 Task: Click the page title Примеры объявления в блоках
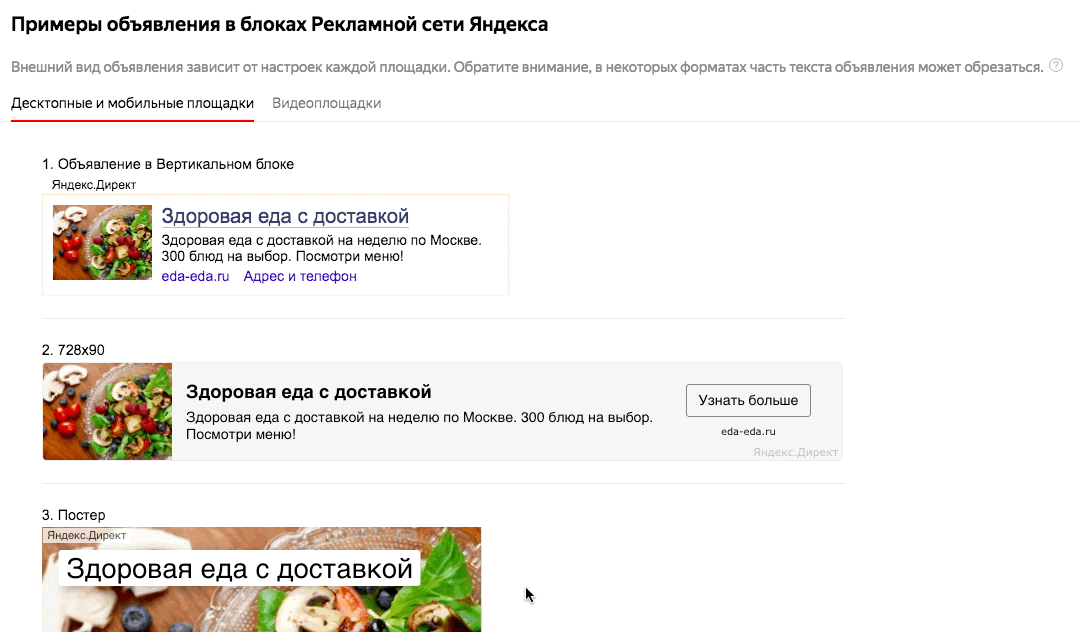click(x=280, y=24)
